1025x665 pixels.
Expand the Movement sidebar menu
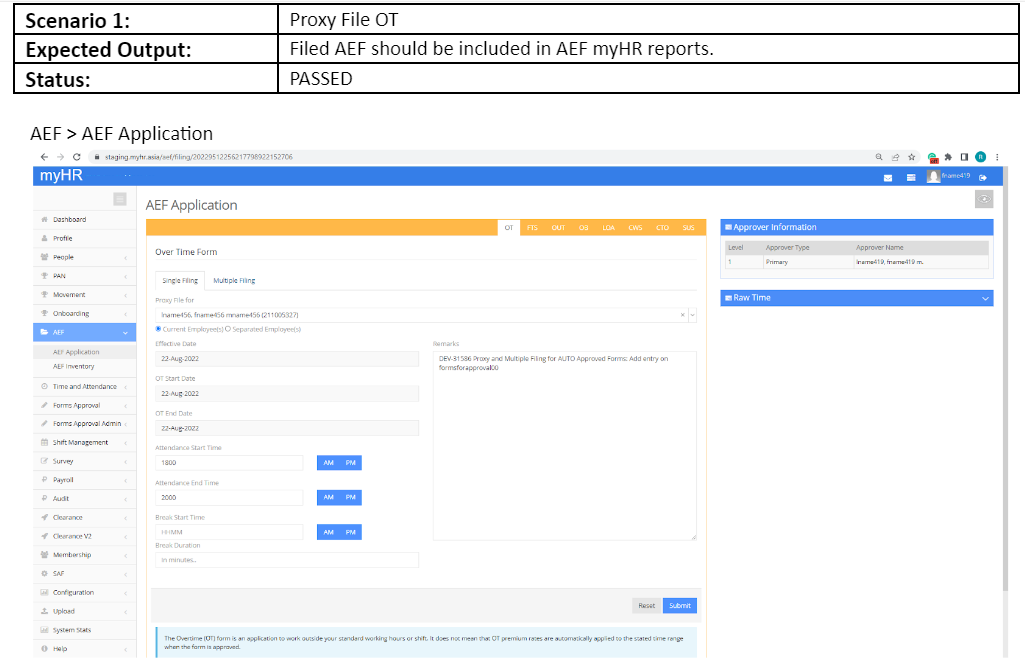[x=85, y=295]
